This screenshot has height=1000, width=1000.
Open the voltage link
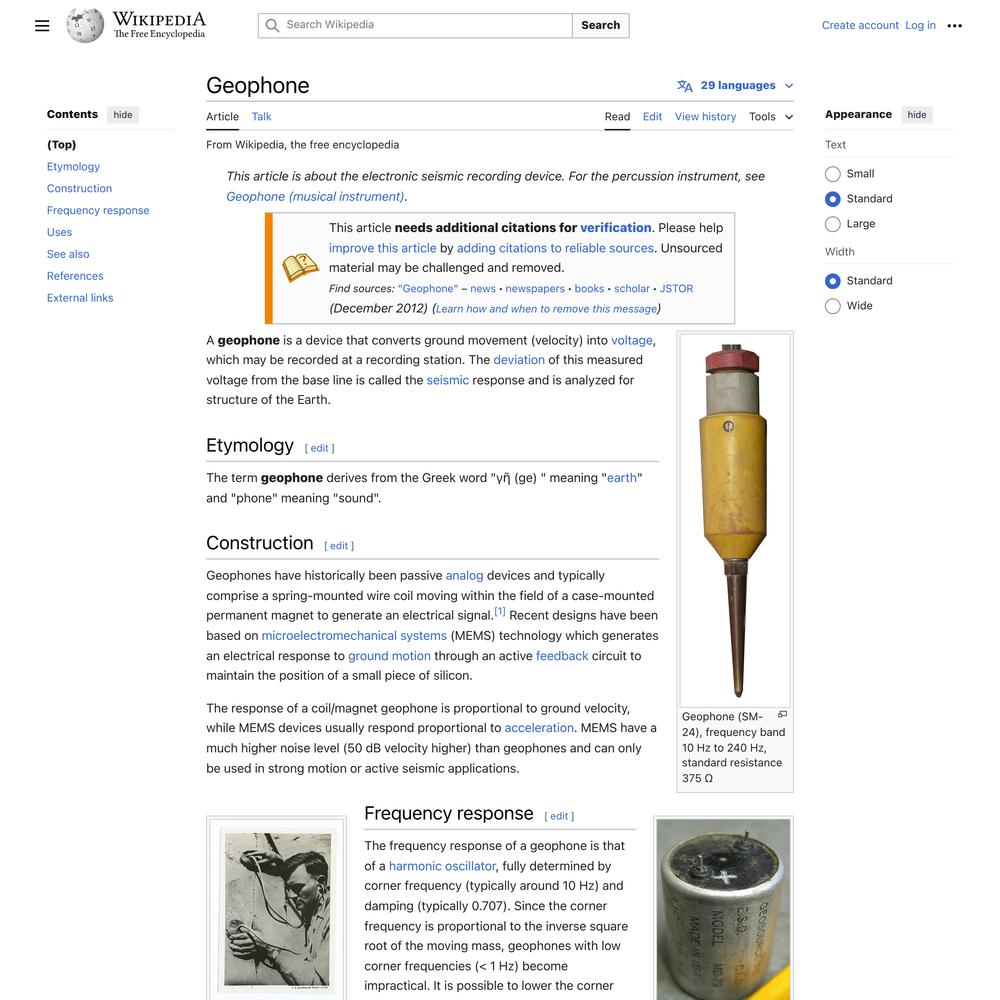631,341
